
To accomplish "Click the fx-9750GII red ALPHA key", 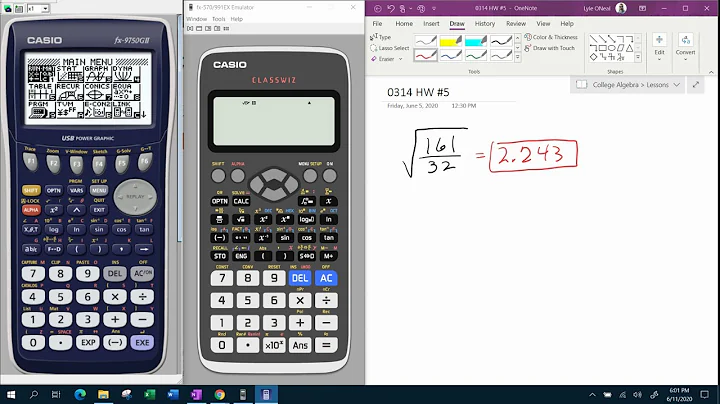I will pyautogui.click(x=31, y=210).
